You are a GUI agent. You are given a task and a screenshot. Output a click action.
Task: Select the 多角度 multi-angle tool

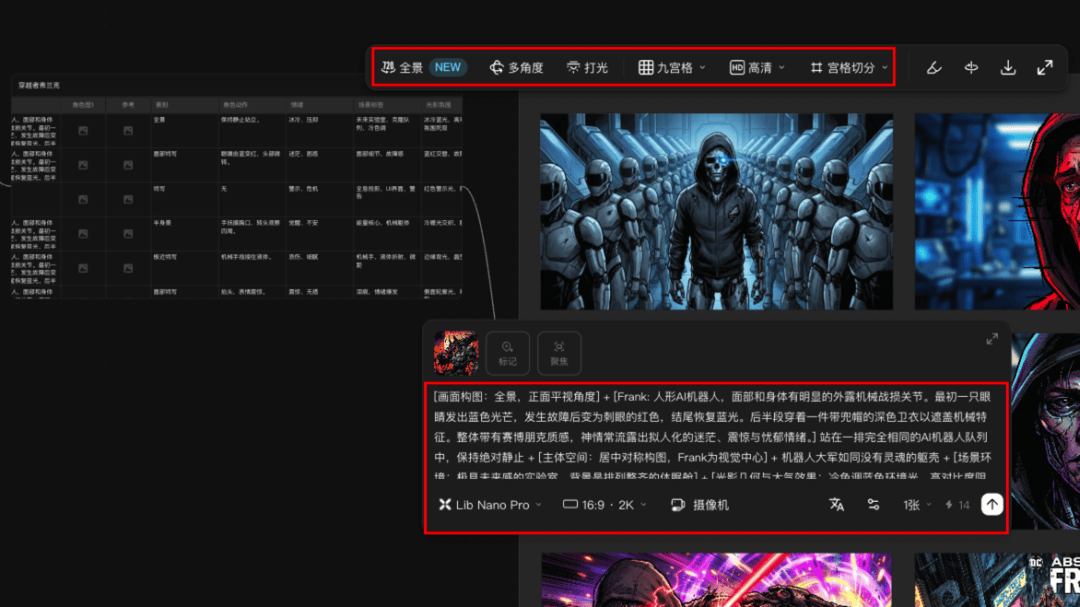(x=517, y=68)
